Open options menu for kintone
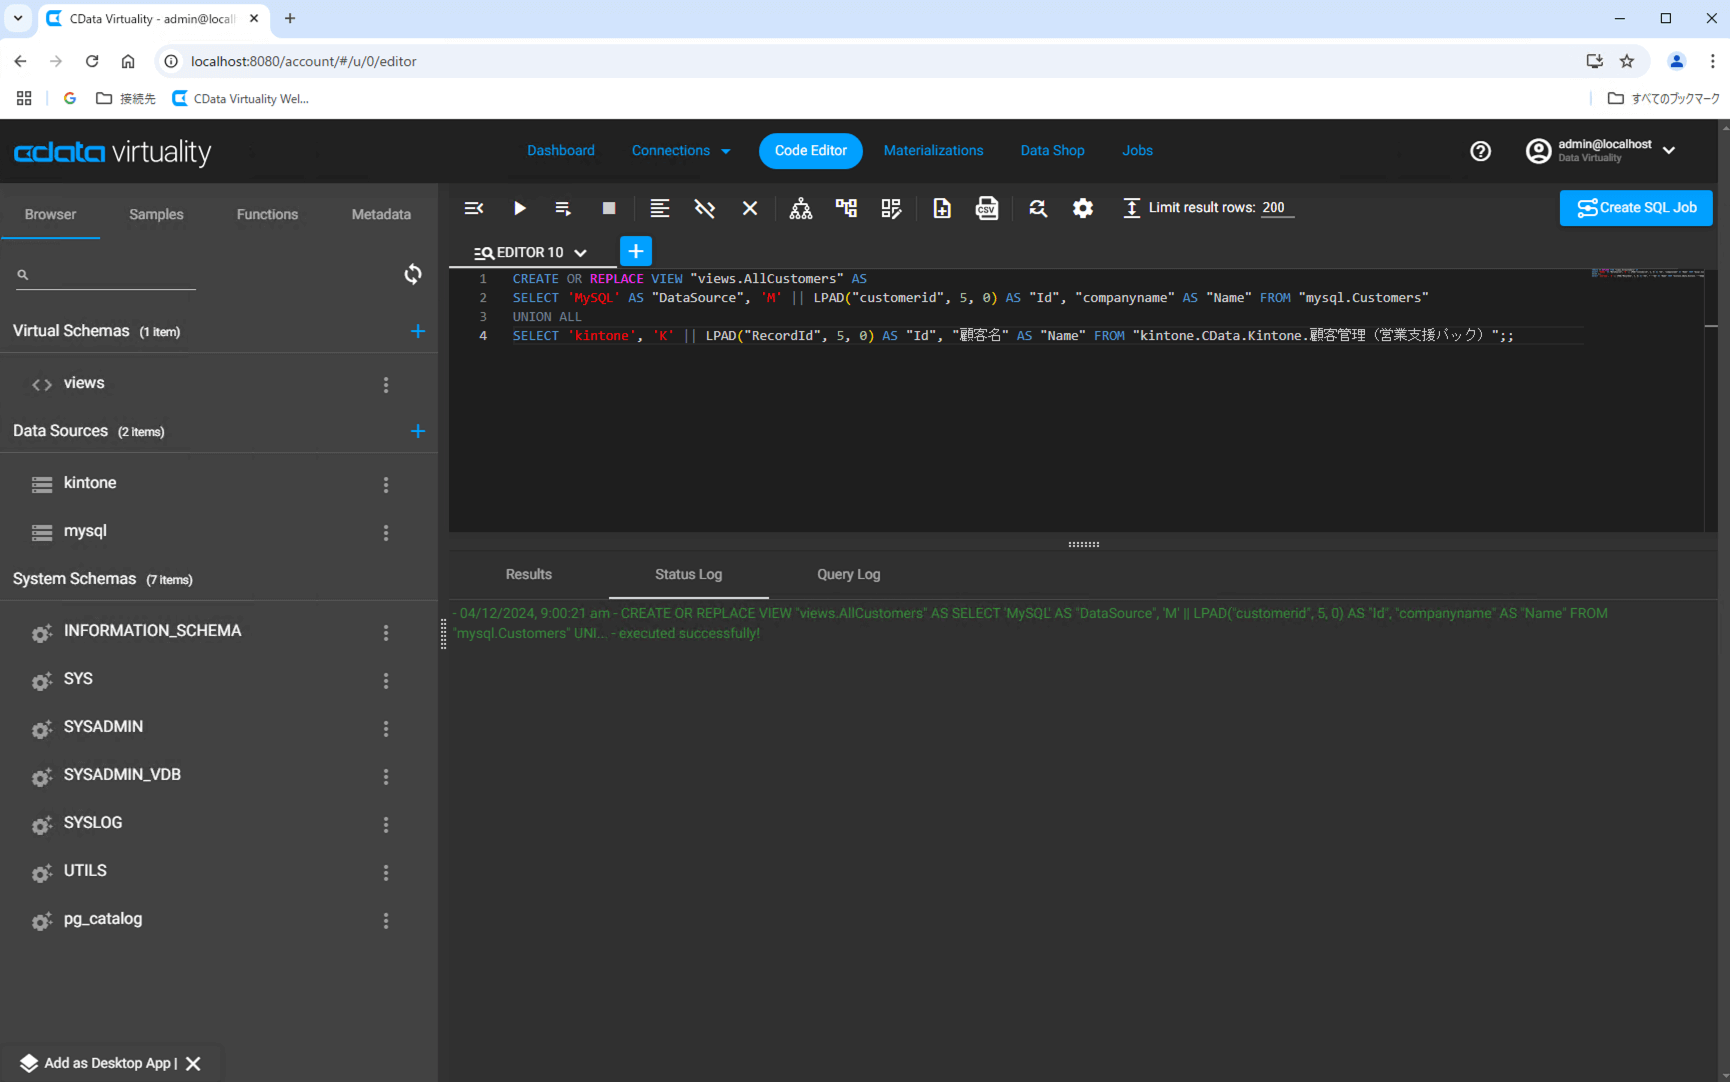This screenshot has height=1082, width=1730. [386, 485]
